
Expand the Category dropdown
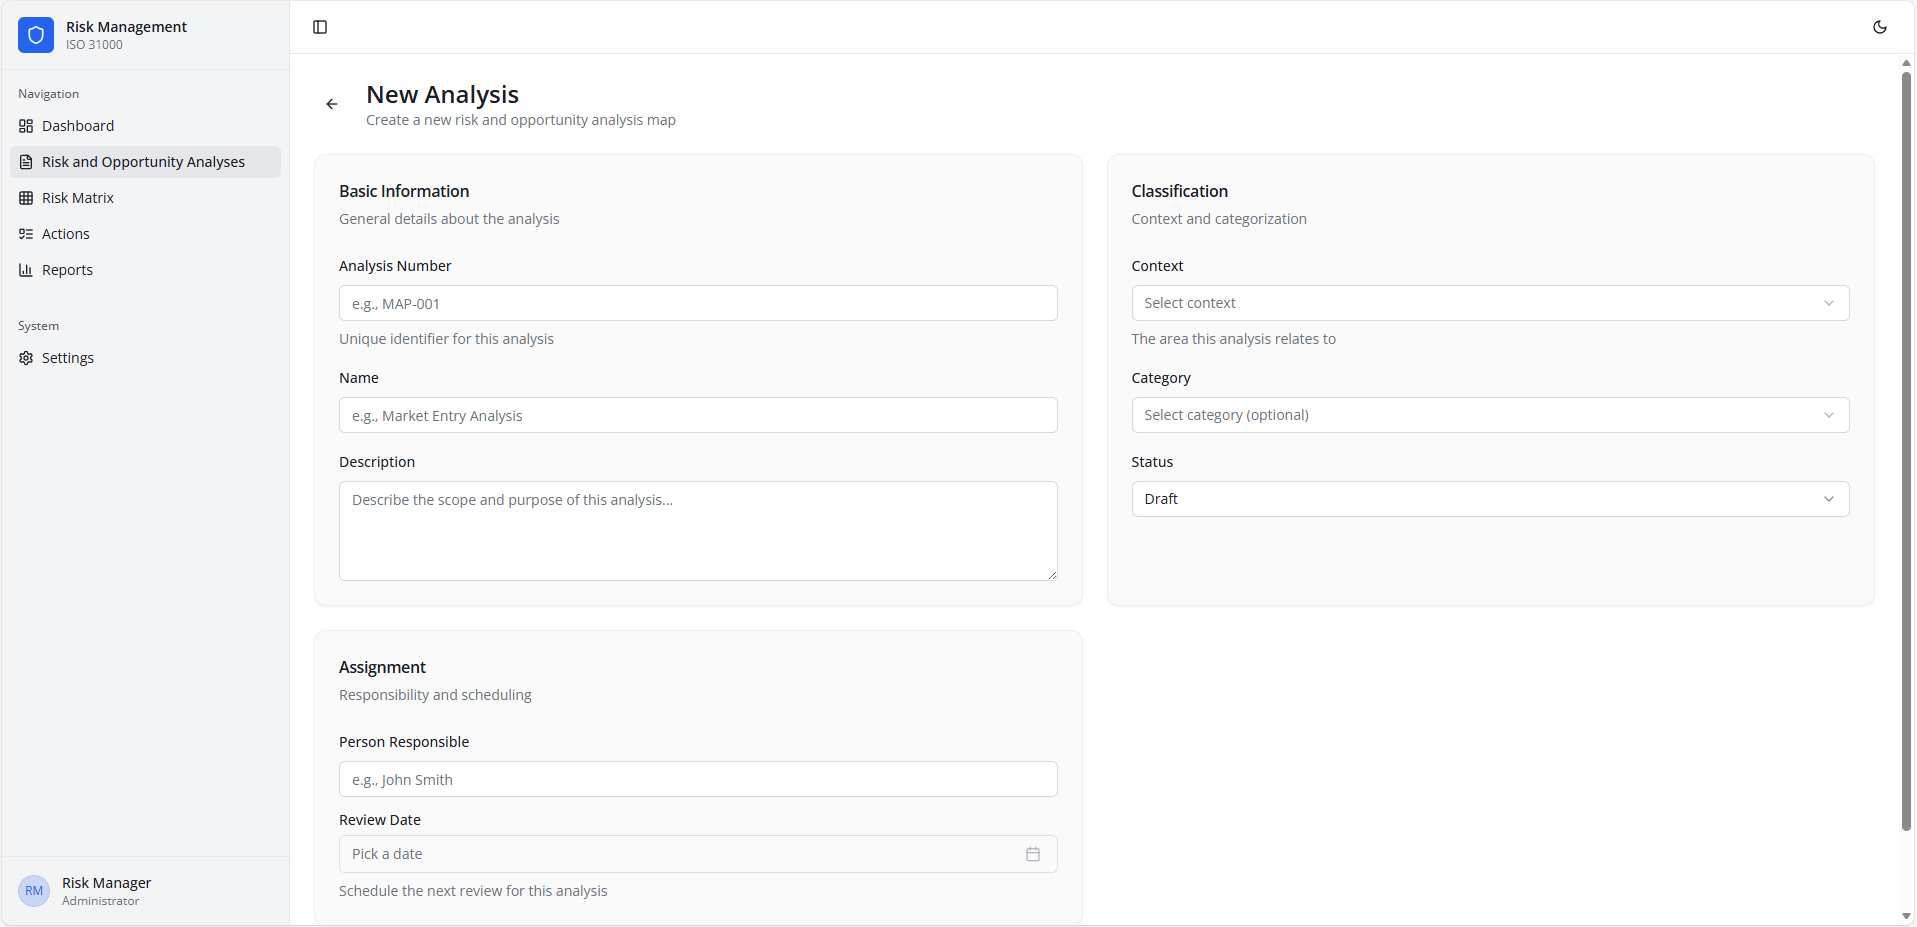click(1489, 414)
